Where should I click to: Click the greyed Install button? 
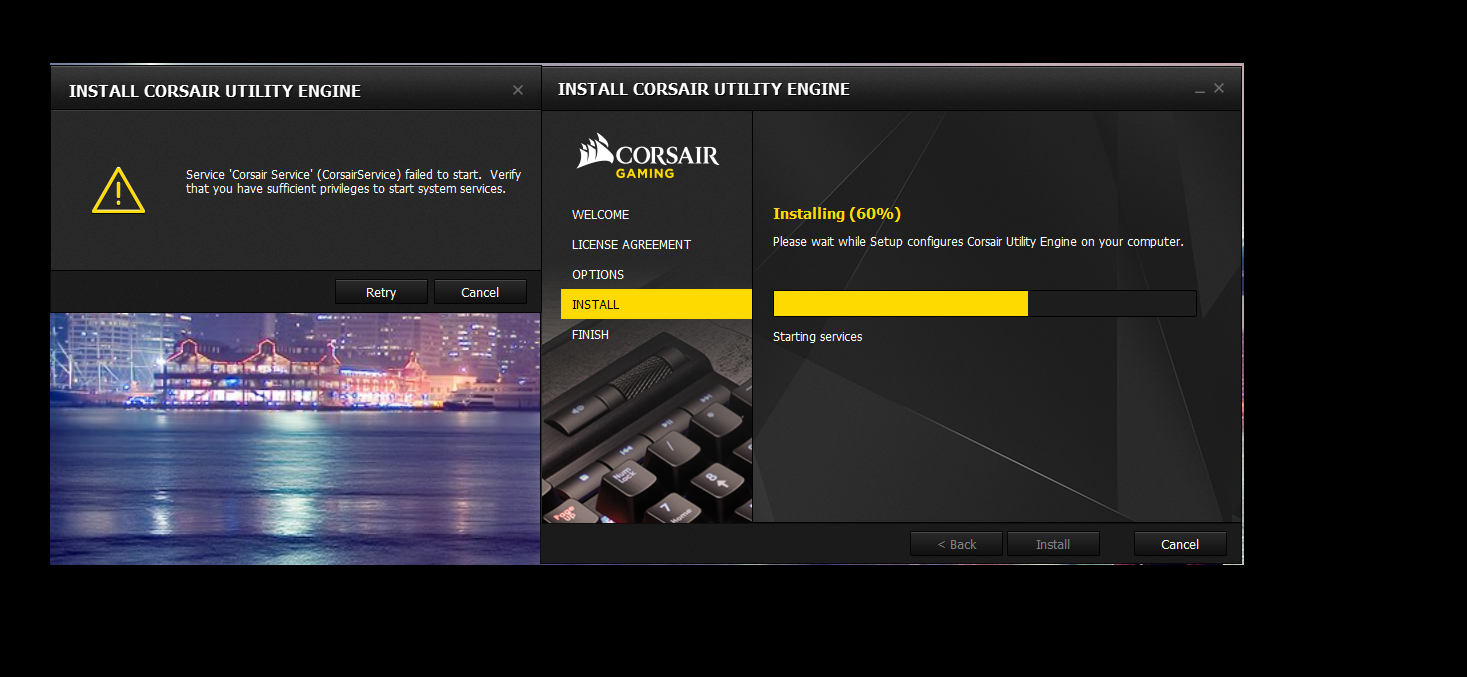(x=1053, y=544)
